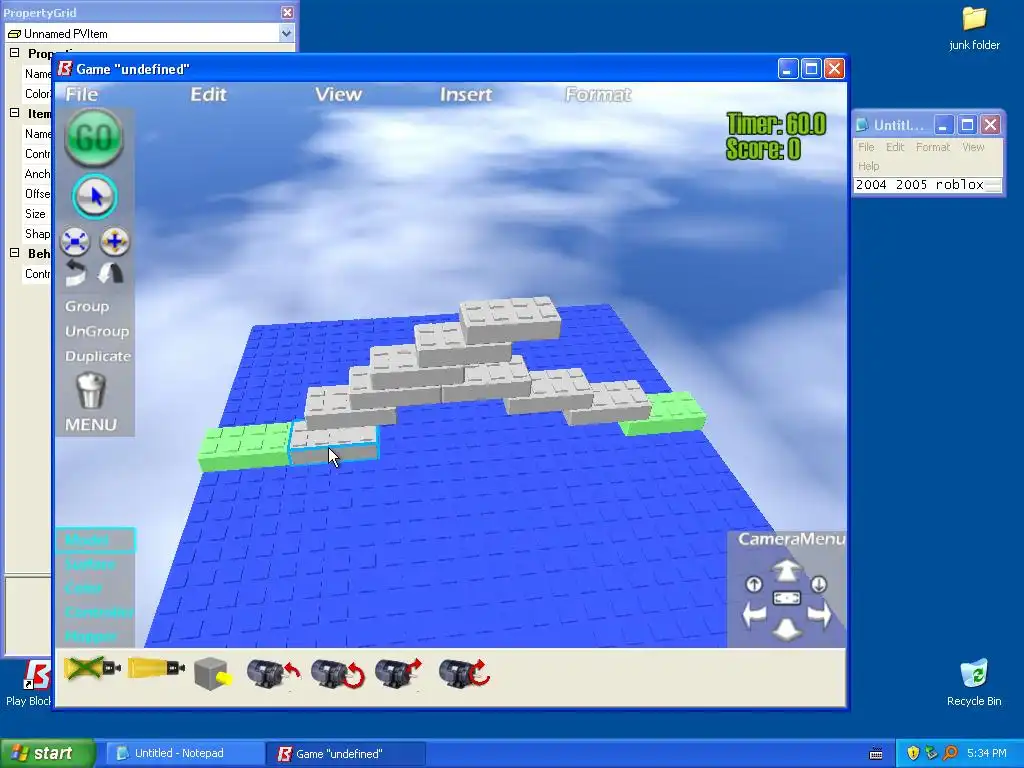Click the UnGroup button
The width and height of the screenshot is (1024, 768).
point(97,331)
